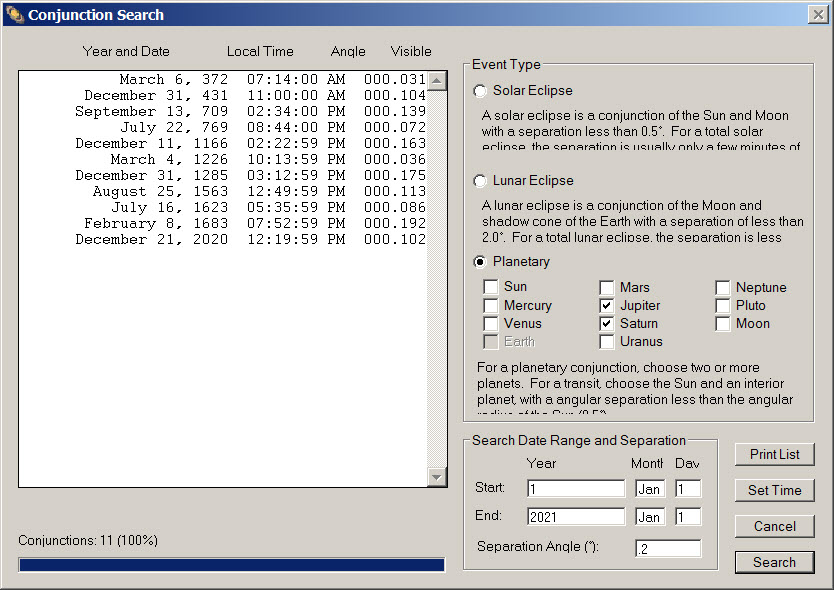Click the Conjunction Search title bar icon
Screen dimensions: 834x590
tap(14, 14)
